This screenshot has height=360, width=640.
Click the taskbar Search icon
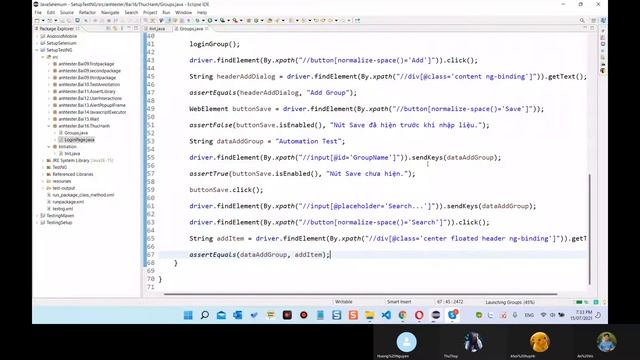(x=204, y=315)
